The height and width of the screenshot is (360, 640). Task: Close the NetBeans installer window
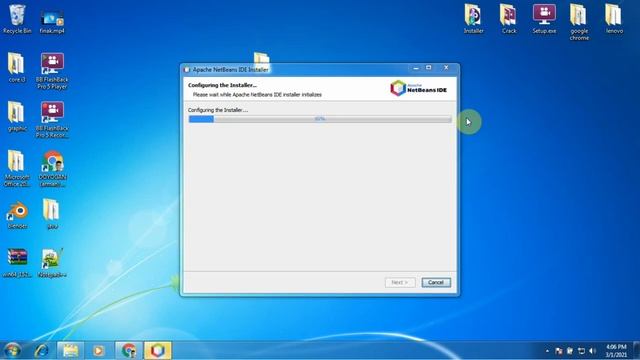pyautogui.click(x=446, y=68)
